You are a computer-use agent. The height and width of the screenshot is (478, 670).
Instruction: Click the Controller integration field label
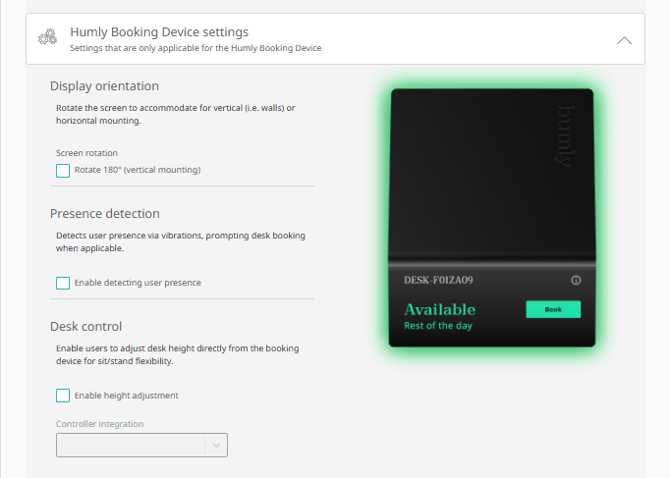pos(99,424)
